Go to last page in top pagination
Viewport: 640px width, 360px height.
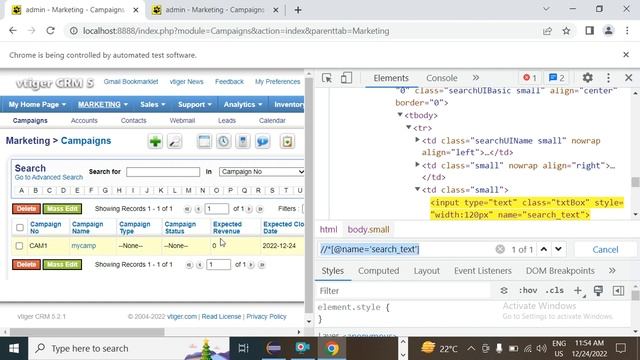coord(260,209)
